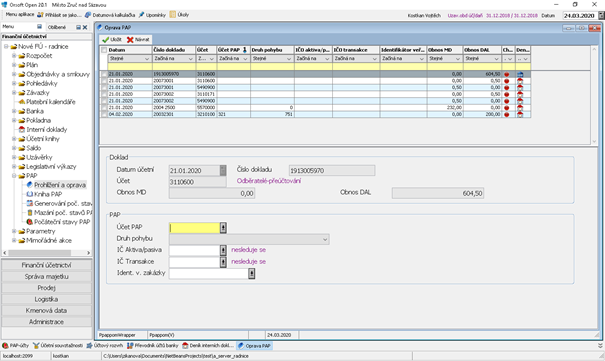The width and height of the screenshot is (605, 361).
Task: Click the red X Návrat icon
Action: coord(130,40)
